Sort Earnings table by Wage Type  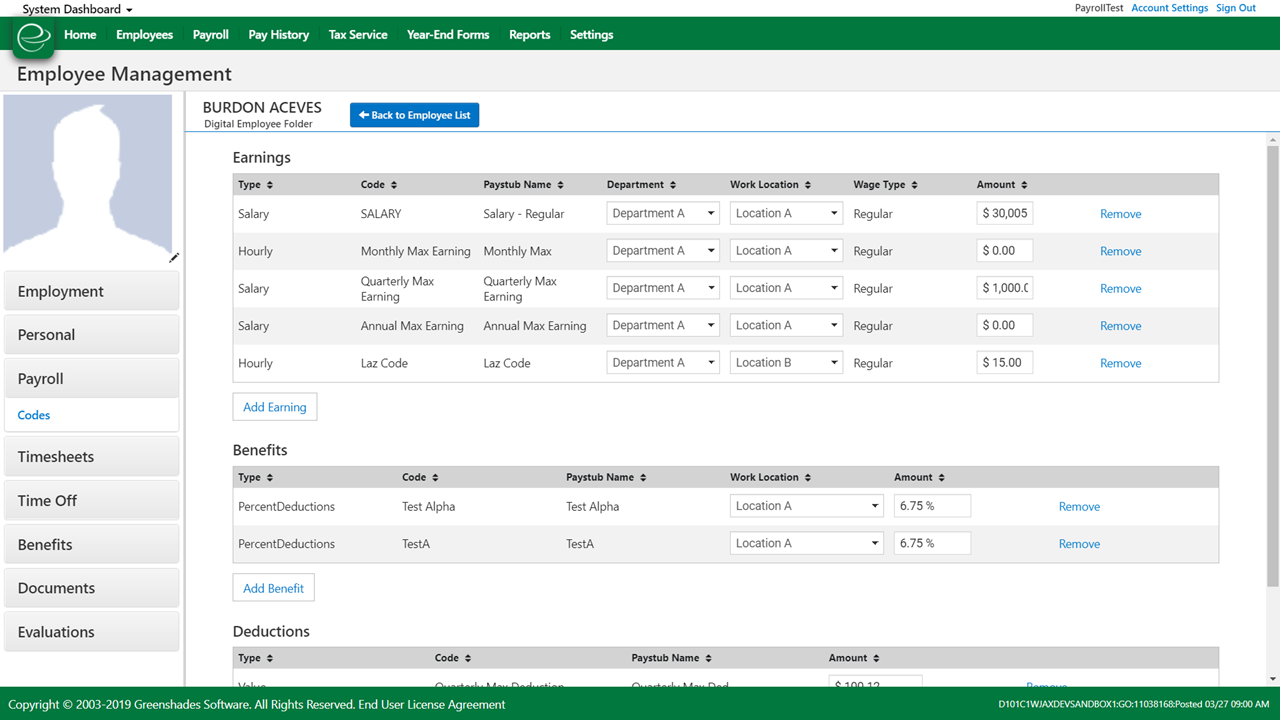914,185
